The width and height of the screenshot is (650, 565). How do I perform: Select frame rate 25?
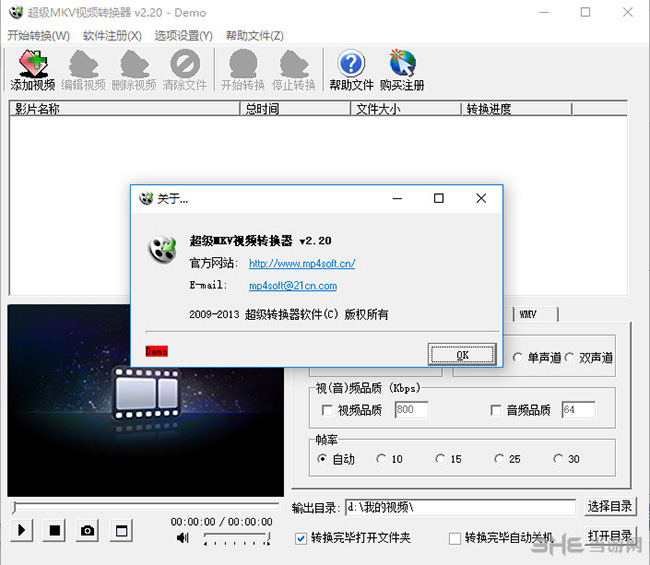click(499, 459)
